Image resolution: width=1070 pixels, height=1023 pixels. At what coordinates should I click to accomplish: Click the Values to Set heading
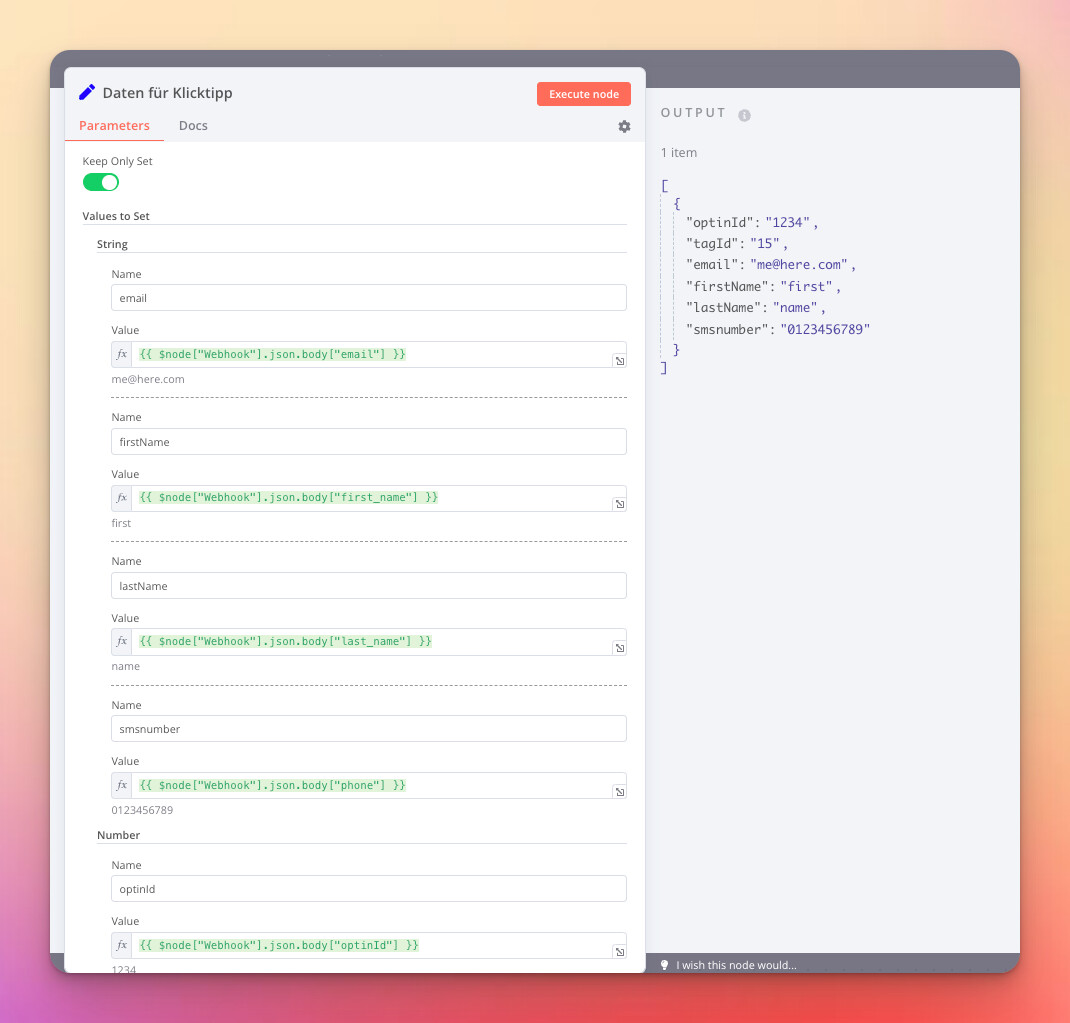tap(116, 216)
